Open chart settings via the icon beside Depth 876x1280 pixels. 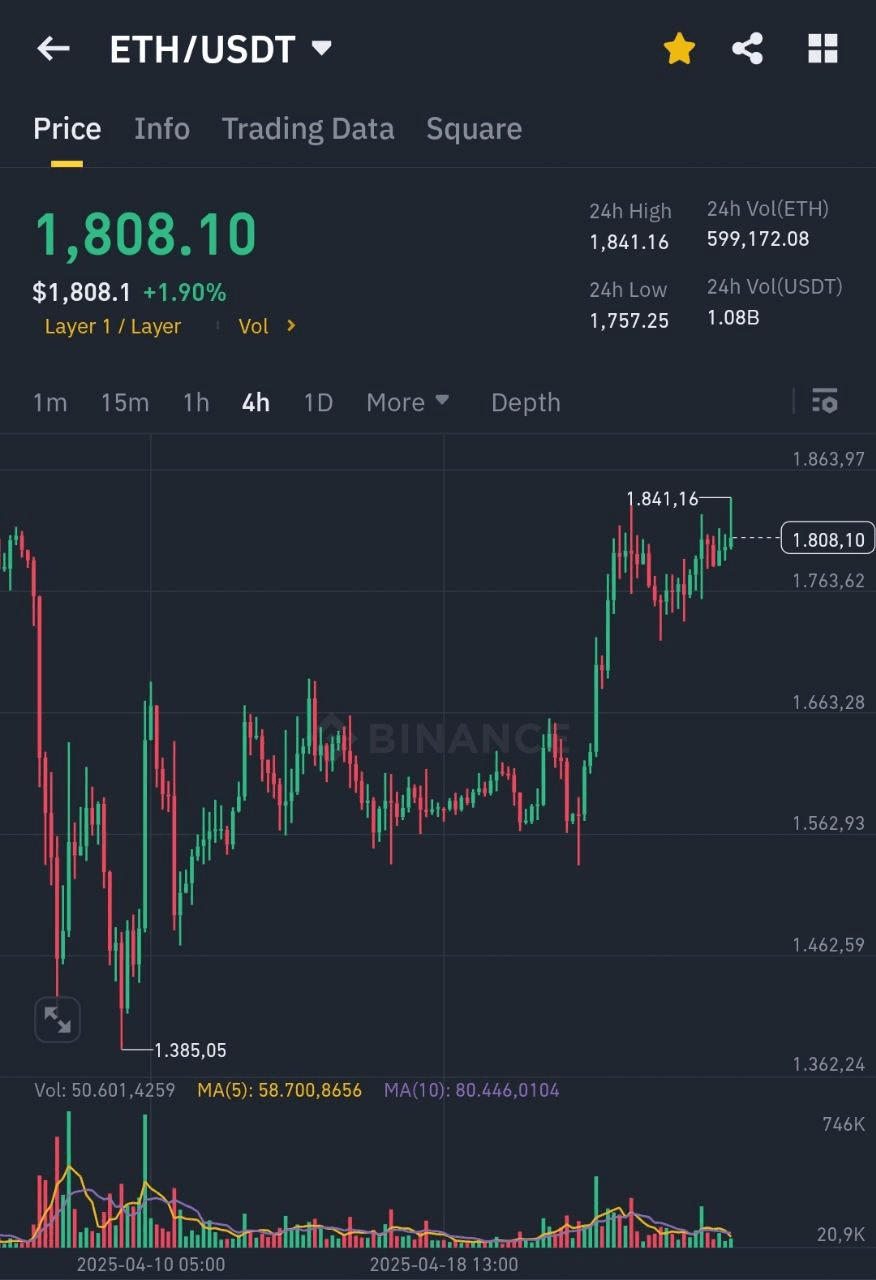824,401
